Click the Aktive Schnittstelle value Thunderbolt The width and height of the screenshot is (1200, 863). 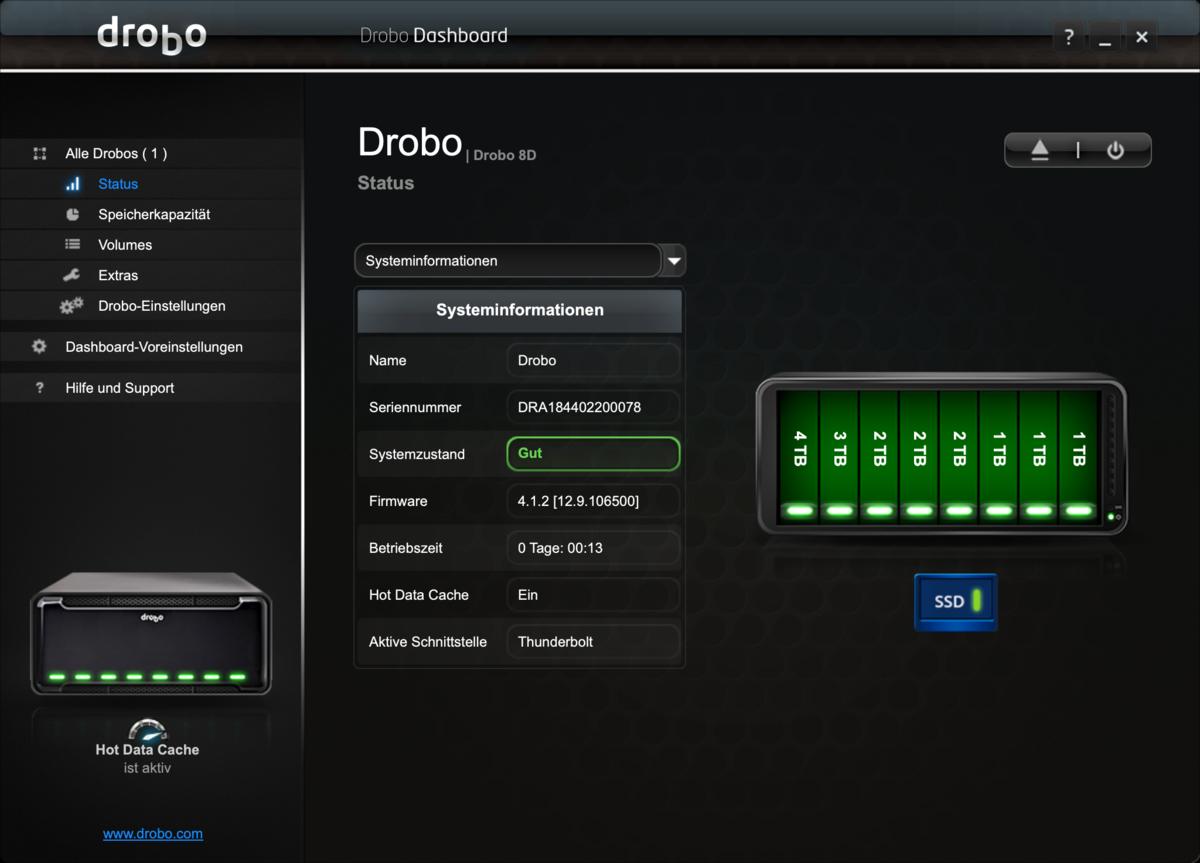coord(593,642)
